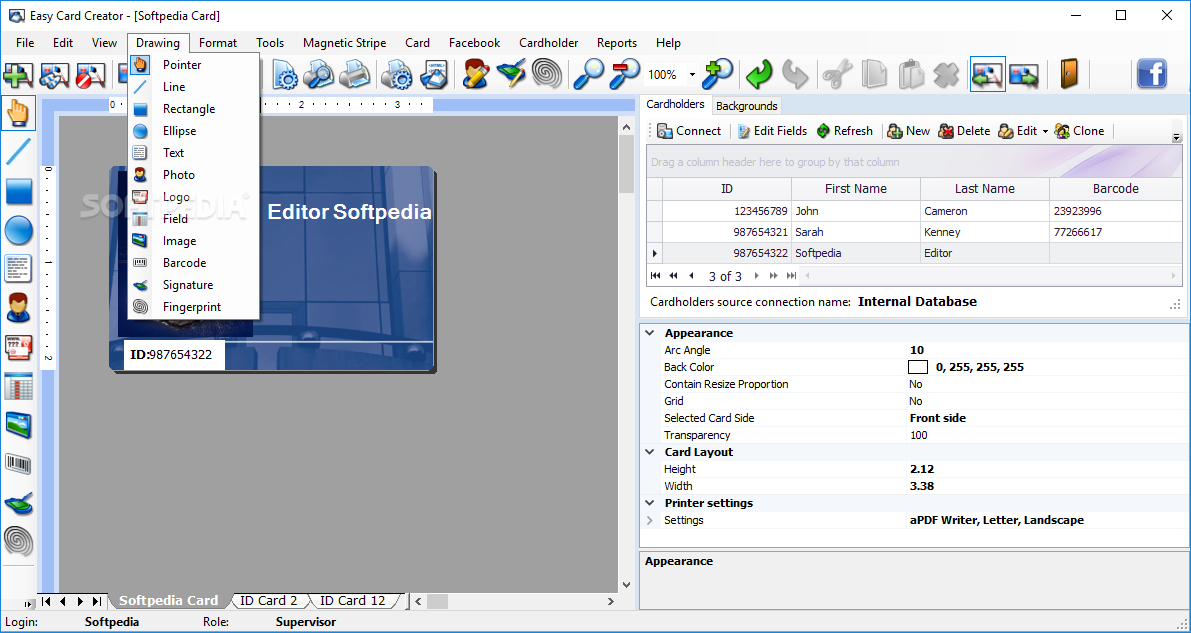Select the cell 'Cameron'

click(x=984, y=211)
